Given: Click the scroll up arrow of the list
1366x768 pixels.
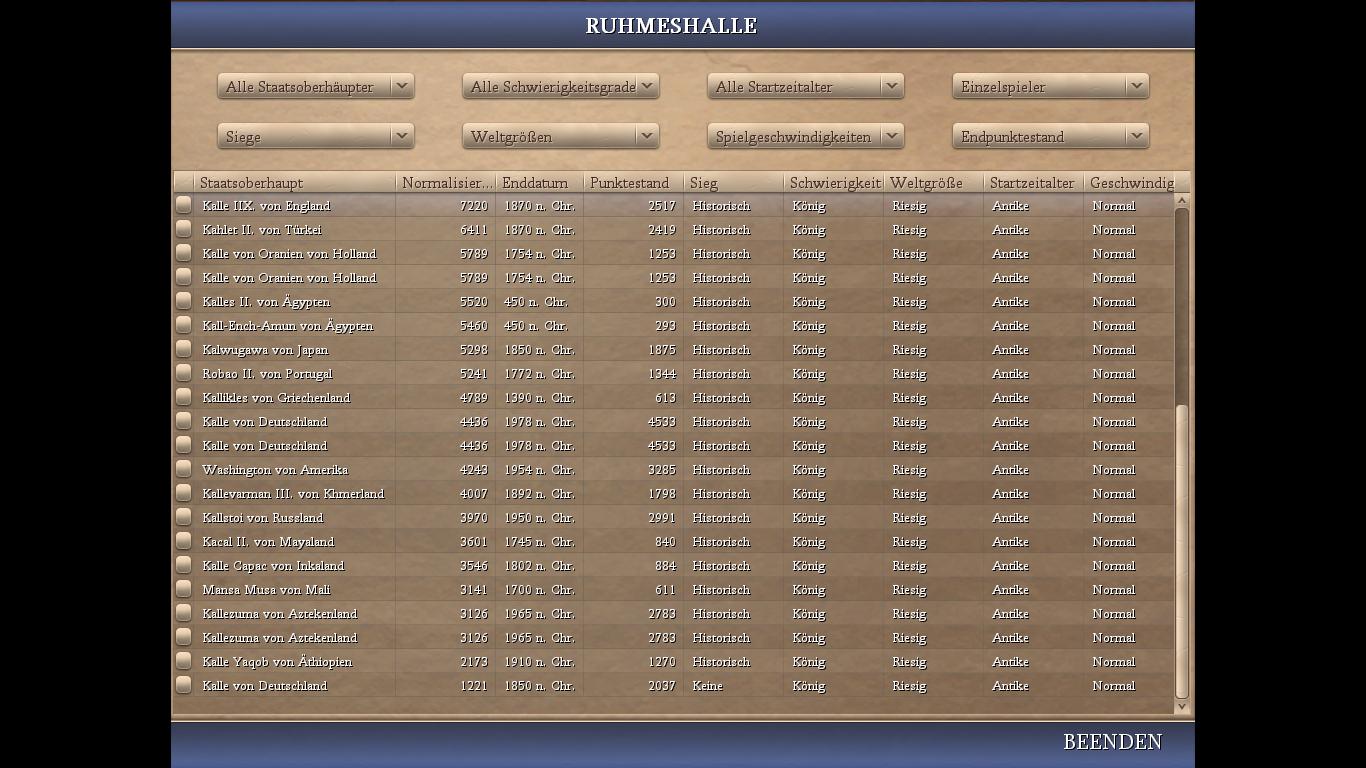Looking at the screenshot, I should pyautogui.click(x=1182, y=201).
